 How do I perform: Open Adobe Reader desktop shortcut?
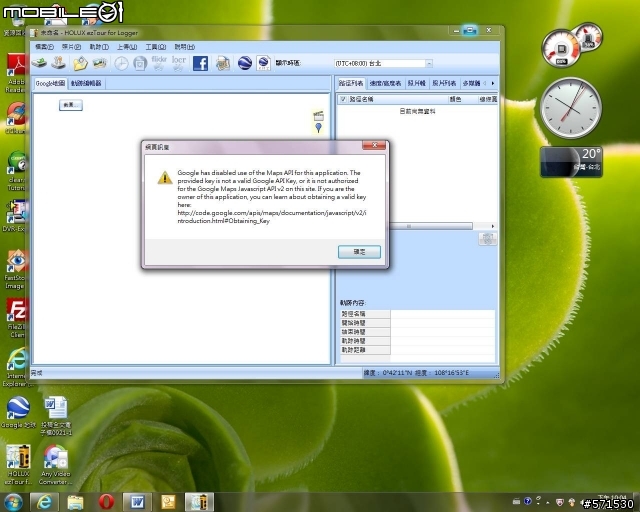(x=16, y=73)
